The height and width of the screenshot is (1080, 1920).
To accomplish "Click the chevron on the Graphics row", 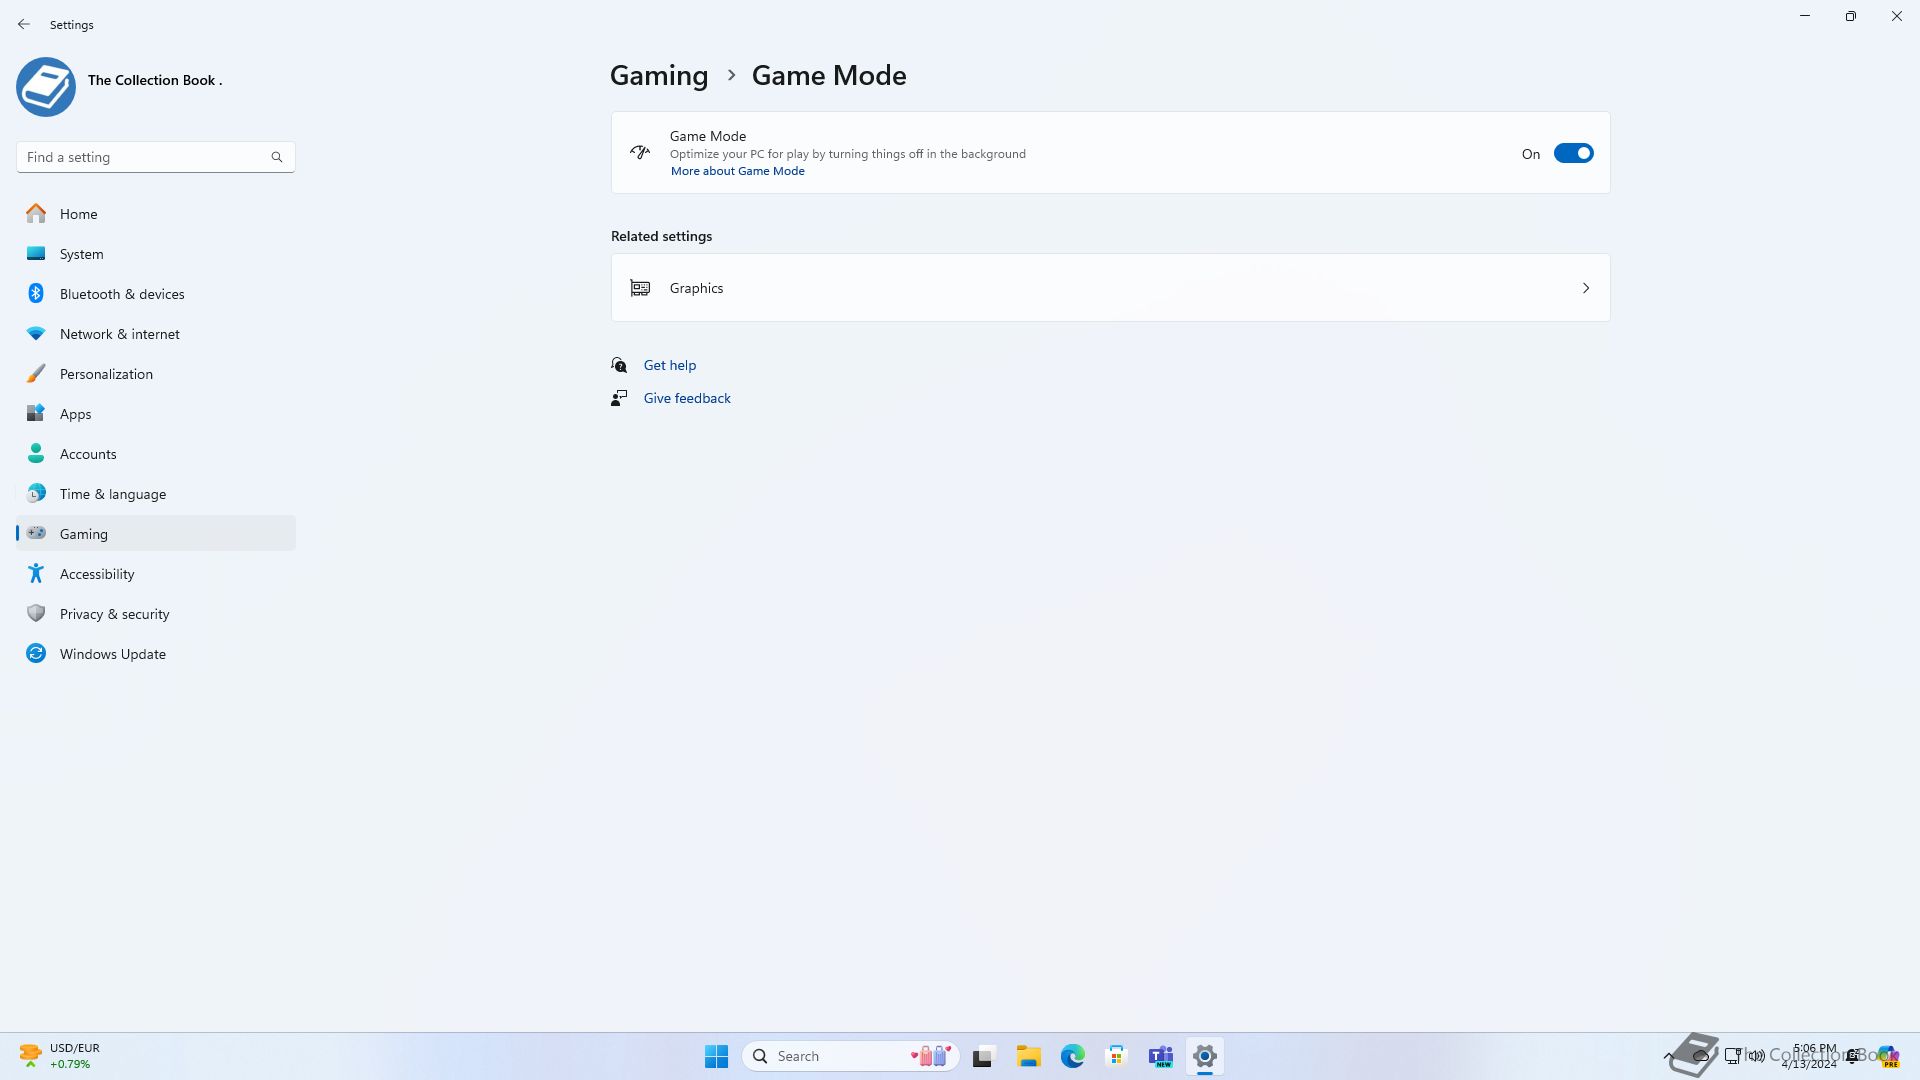I will point(1586,288).
